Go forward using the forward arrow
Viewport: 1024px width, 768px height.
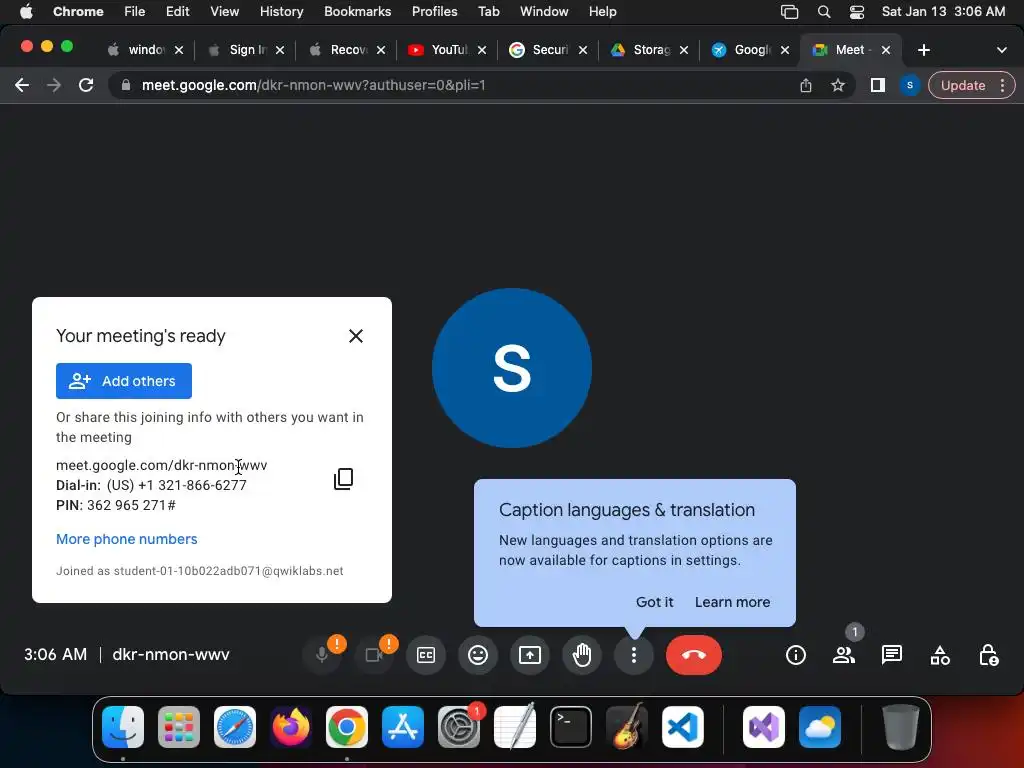pos(54,85)
